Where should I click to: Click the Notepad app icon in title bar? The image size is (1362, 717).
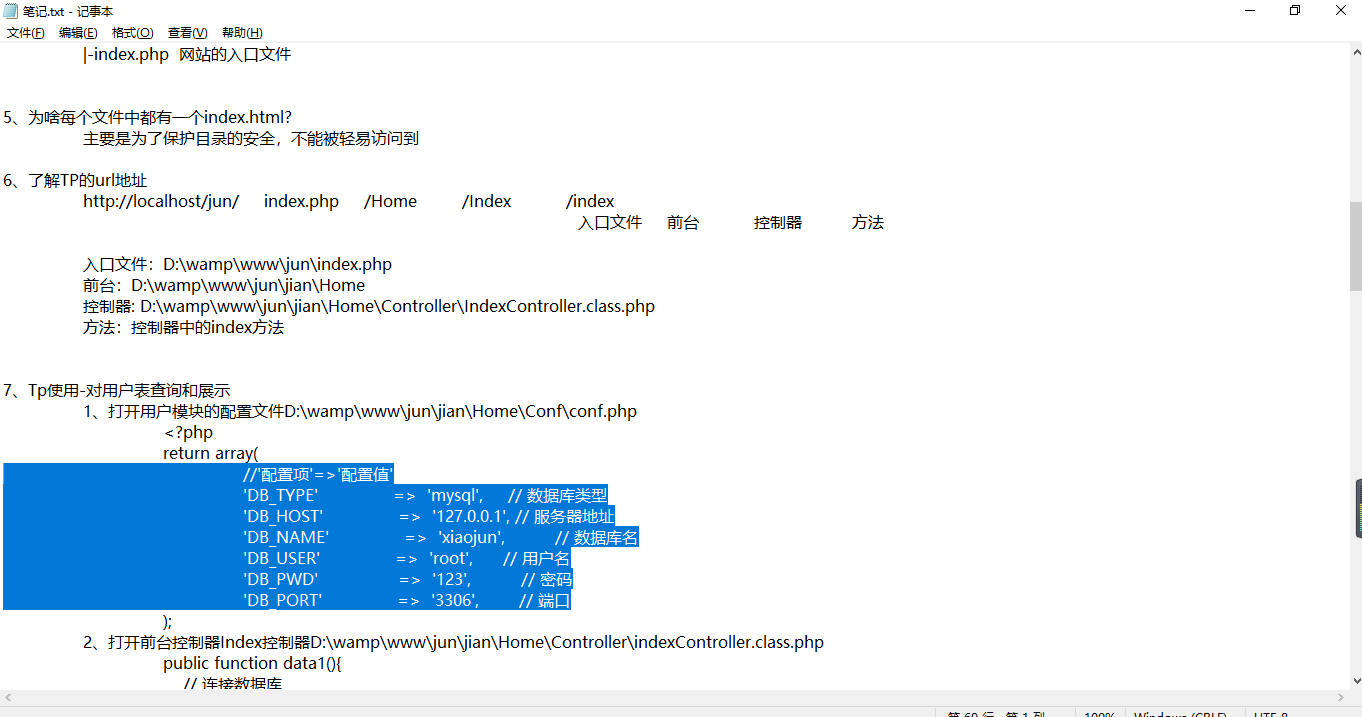[x=11, y=11]
